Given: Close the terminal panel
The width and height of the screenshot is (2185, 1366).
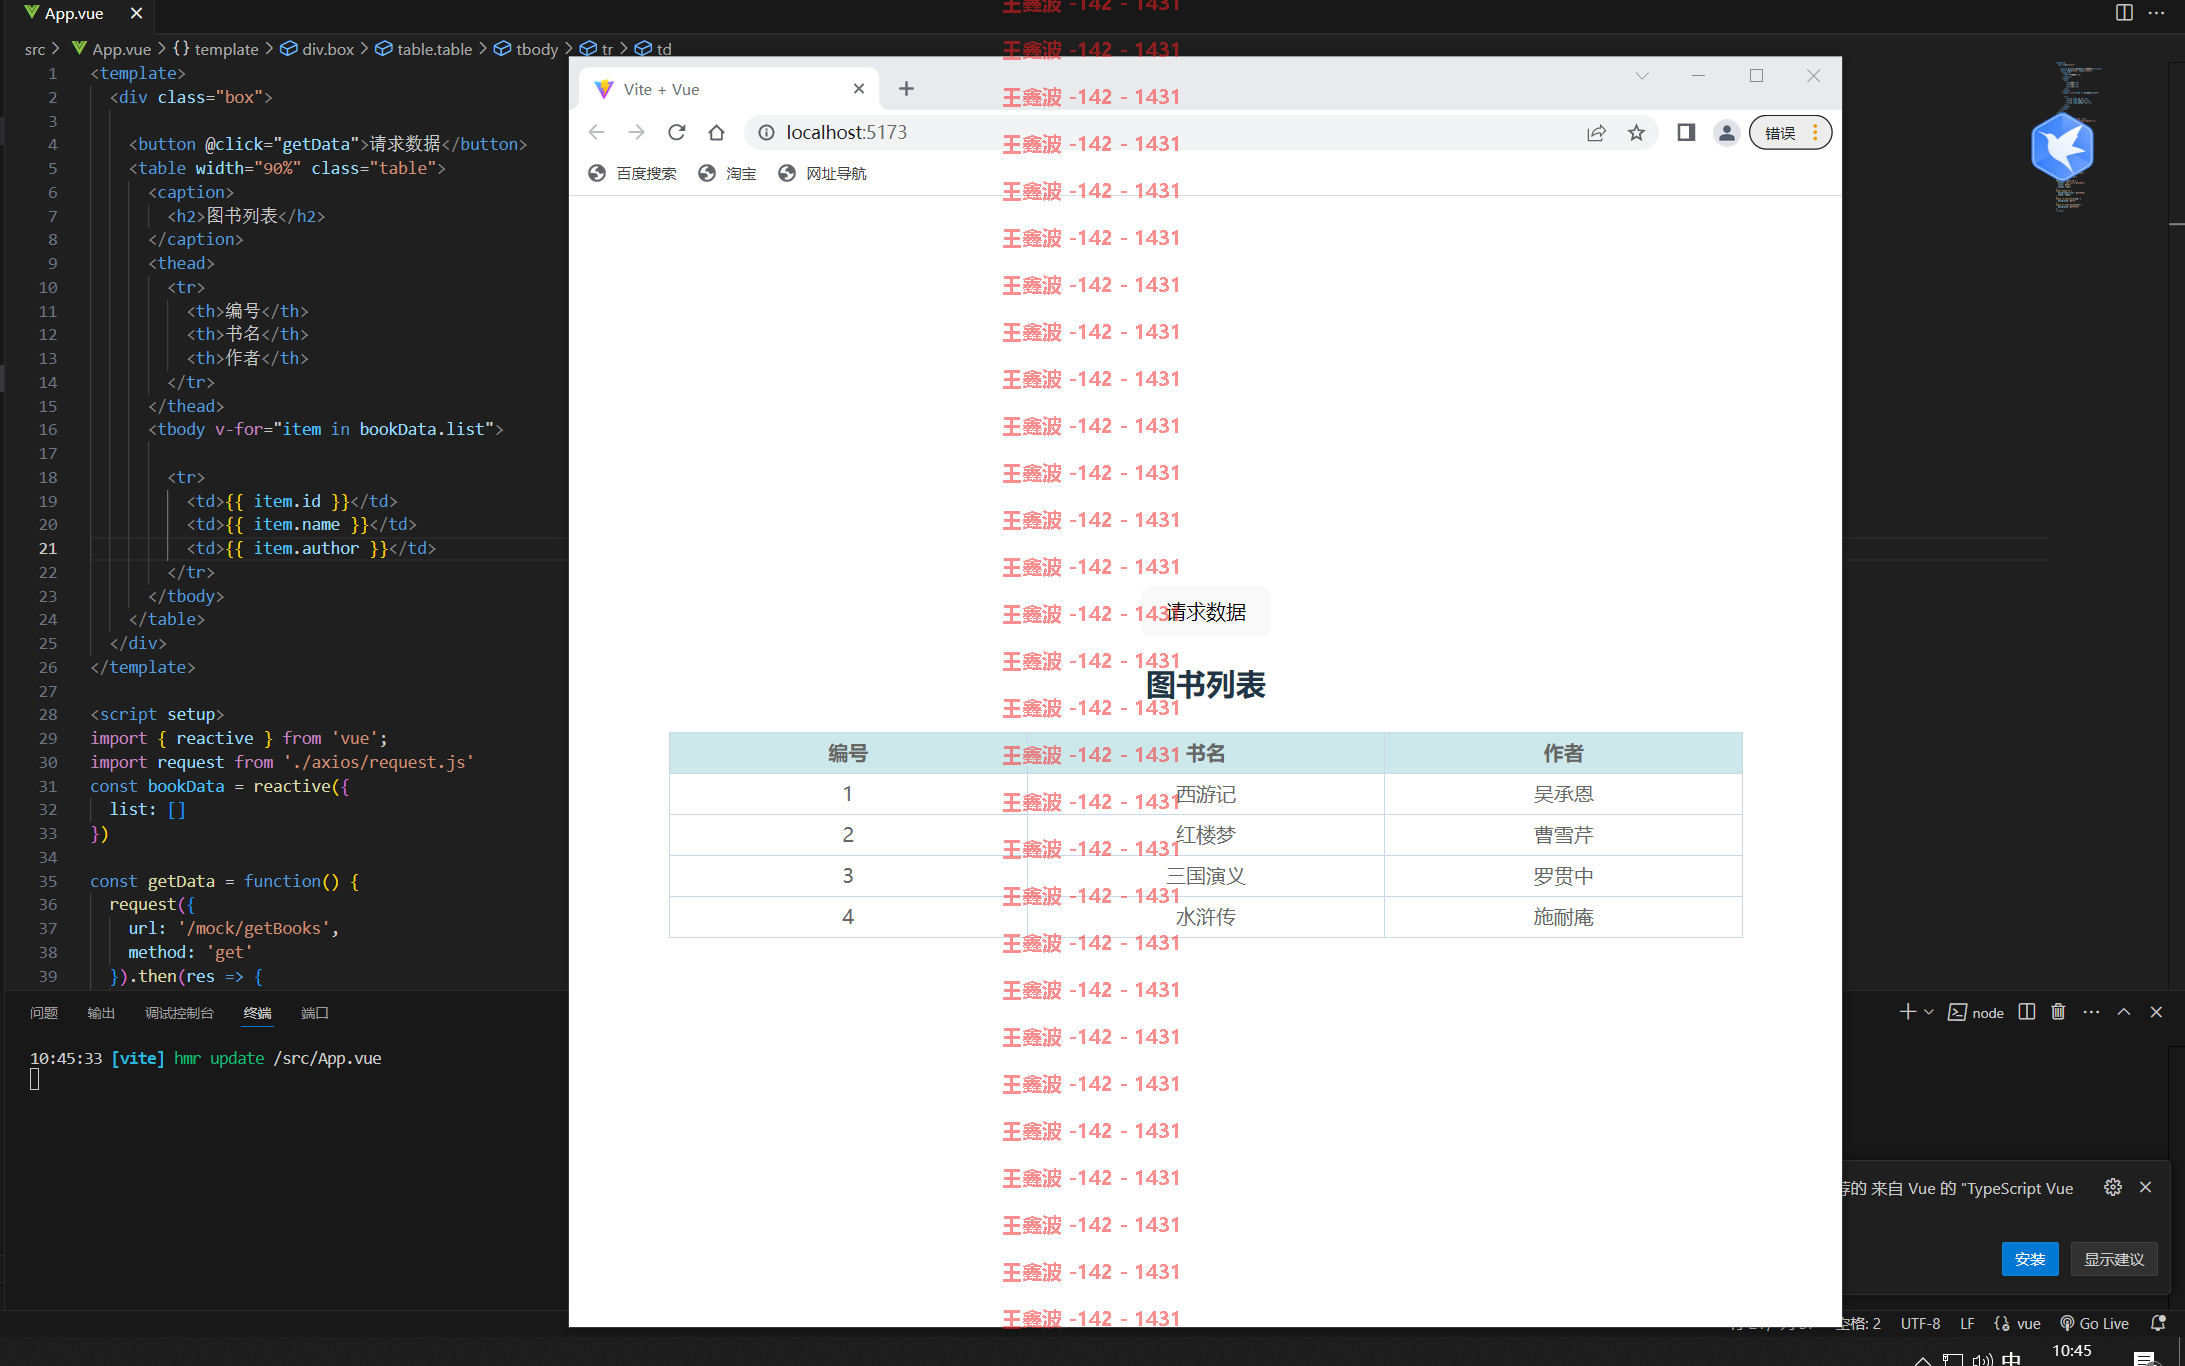Looking at the screenshot, I should coord(2156,1012).
